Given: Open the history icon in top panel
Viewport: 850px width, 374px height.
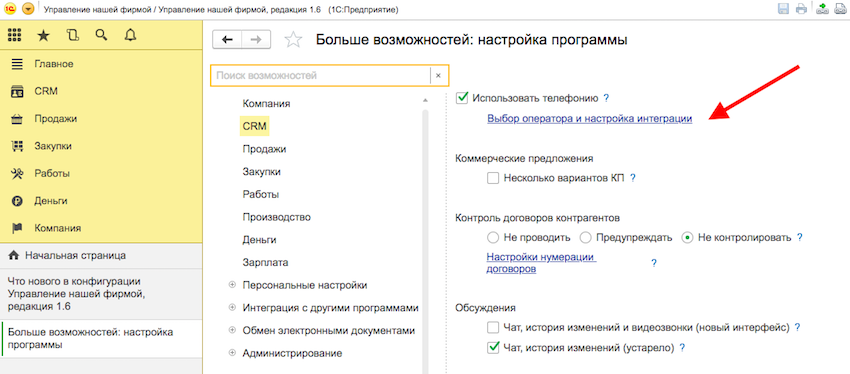Looking at the screenshot, I should point(73,36).
